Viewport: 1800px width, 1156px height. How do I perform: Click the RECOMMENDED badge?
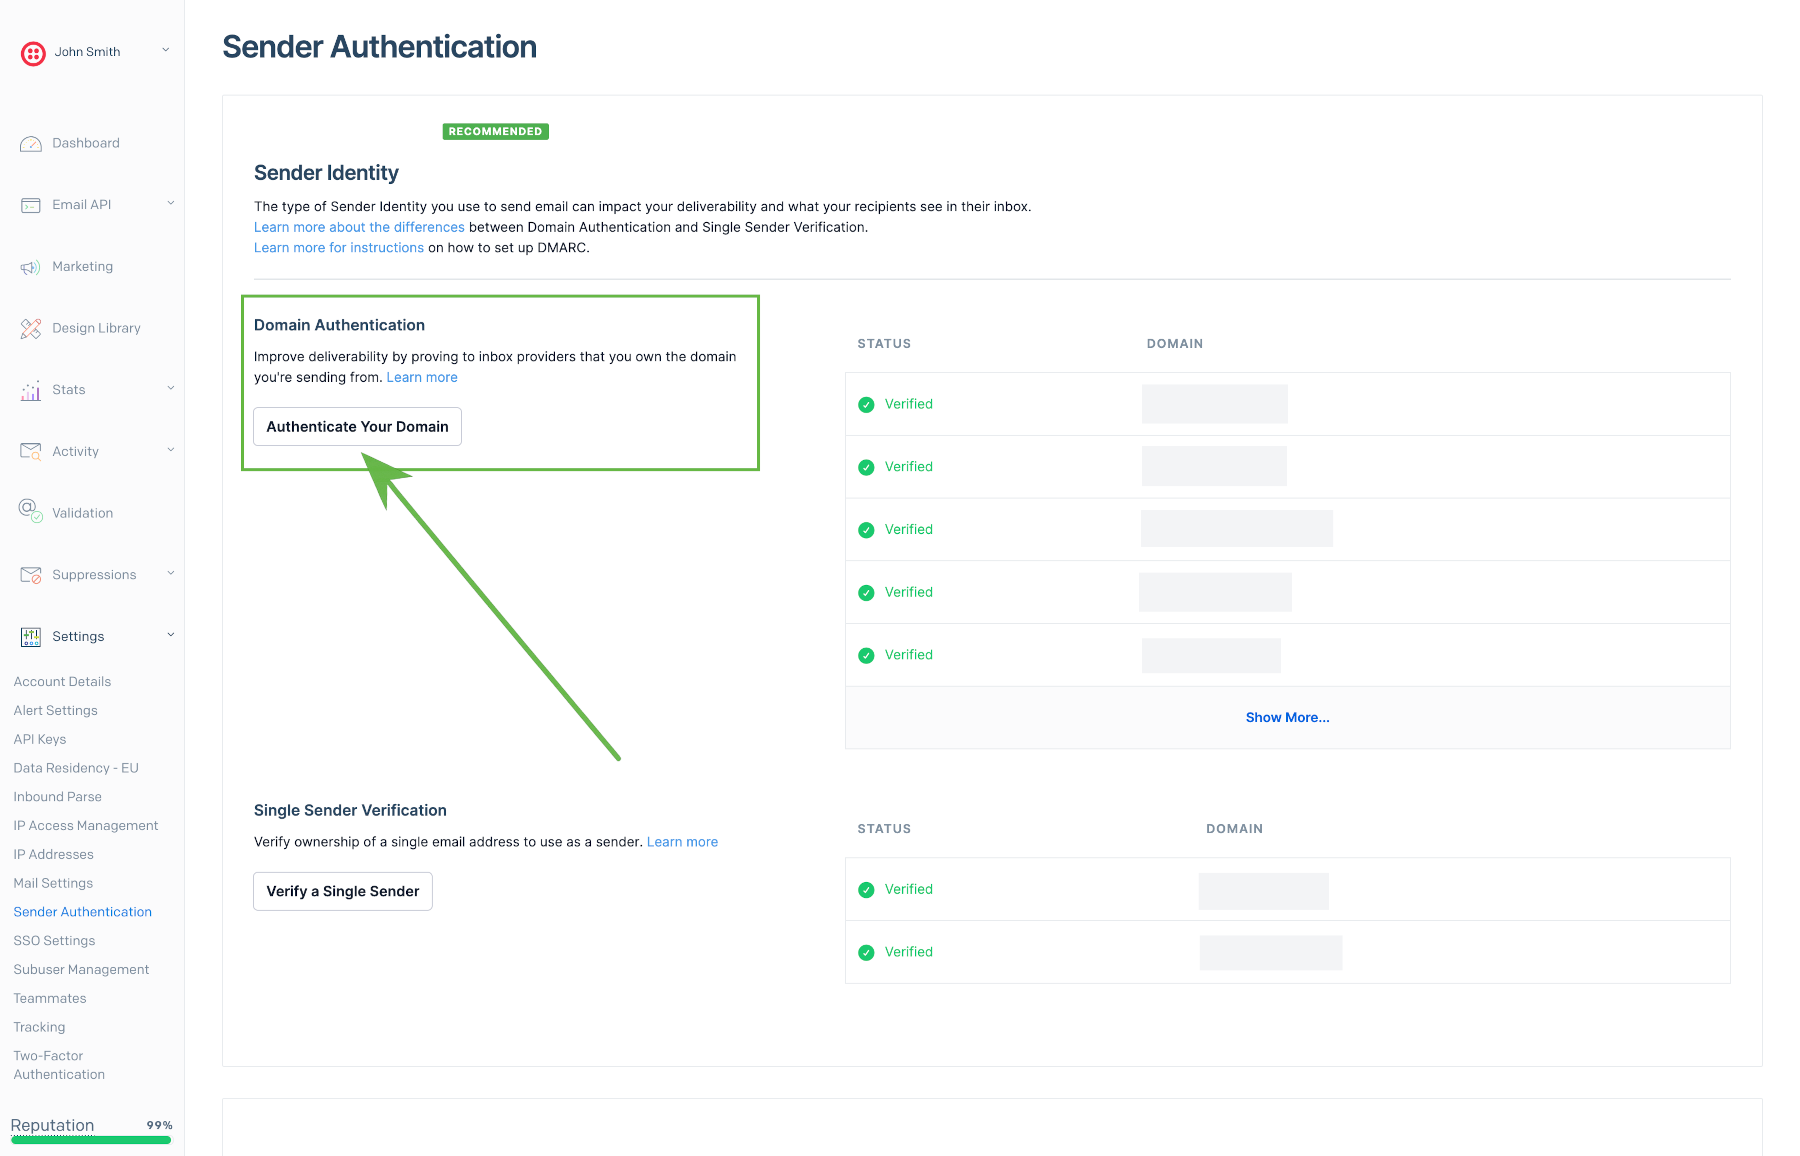496,132
